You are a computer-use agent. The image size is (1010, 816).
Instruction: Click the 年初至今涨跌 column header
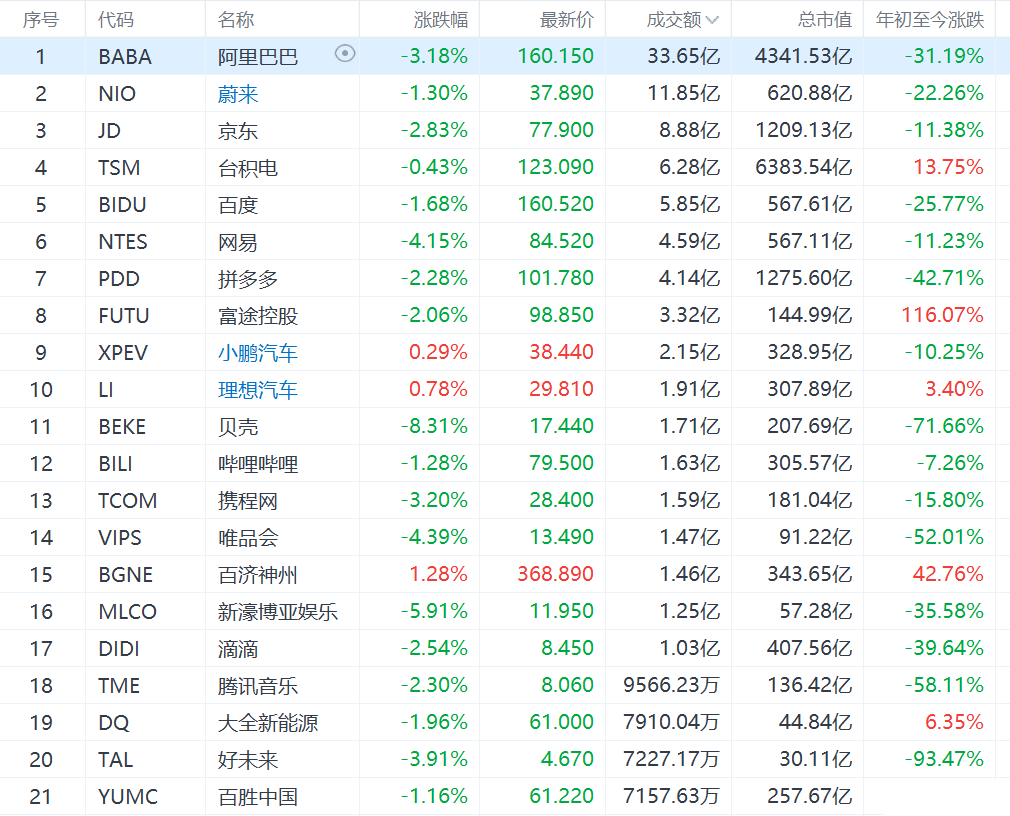coord(930,20)
